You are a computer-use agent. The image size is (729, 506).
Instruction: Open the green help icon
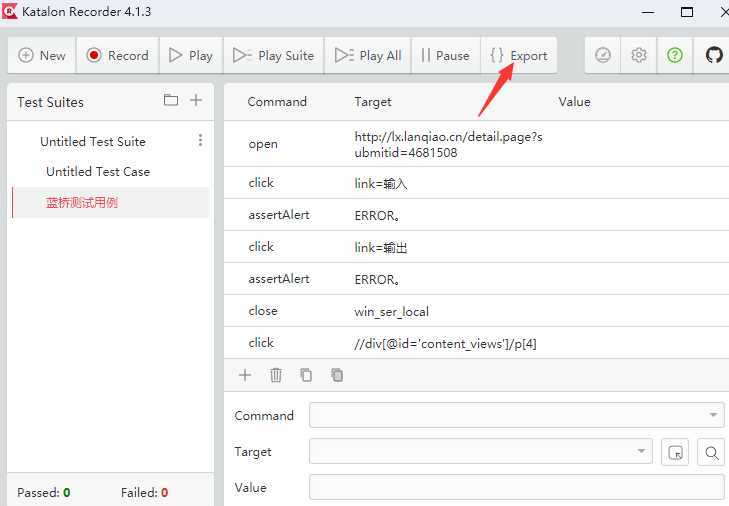click(x=675, y=55)
